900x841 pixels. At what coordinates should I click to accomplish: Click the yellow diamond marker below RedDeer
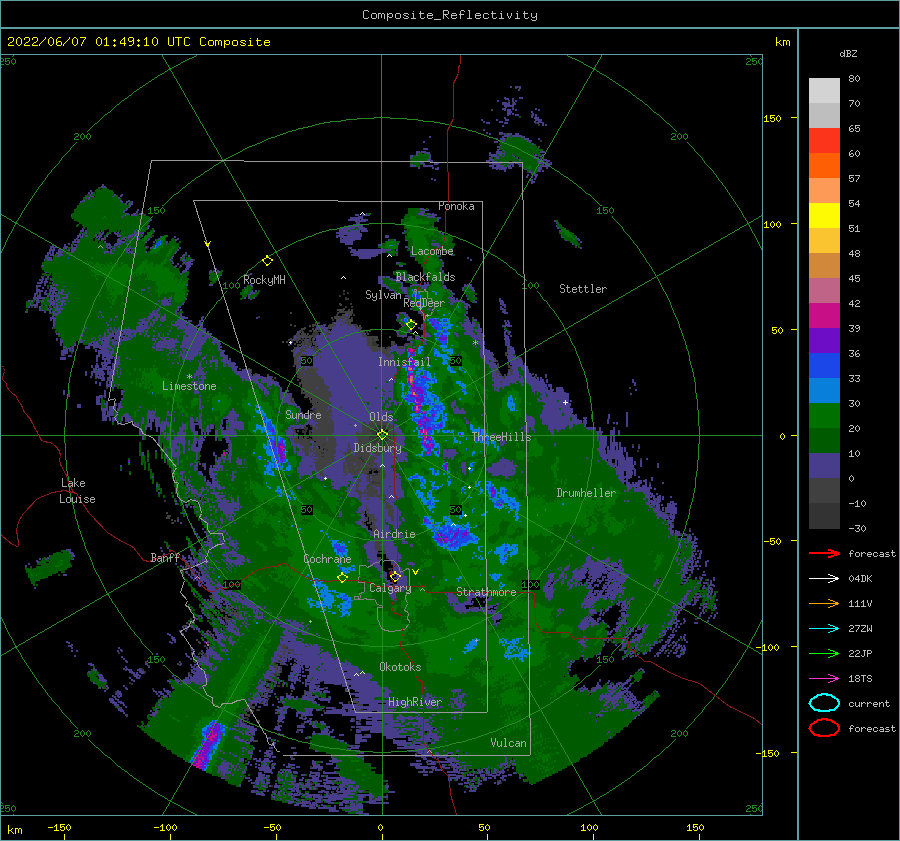[411, 325]
